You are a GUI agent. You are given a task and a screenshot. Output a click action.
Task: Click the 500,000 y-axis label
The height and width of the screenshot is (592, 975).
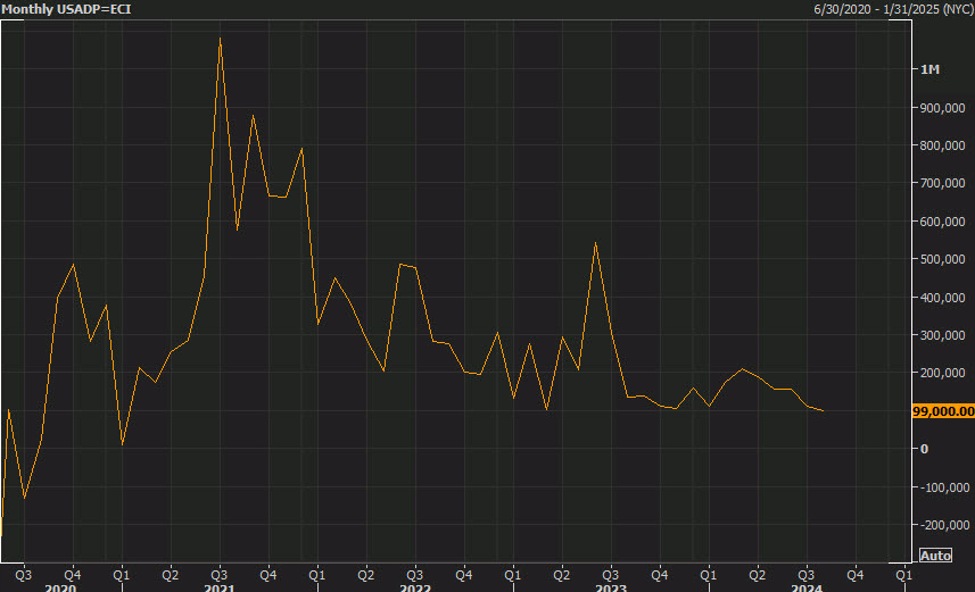[x=942, y=259]
